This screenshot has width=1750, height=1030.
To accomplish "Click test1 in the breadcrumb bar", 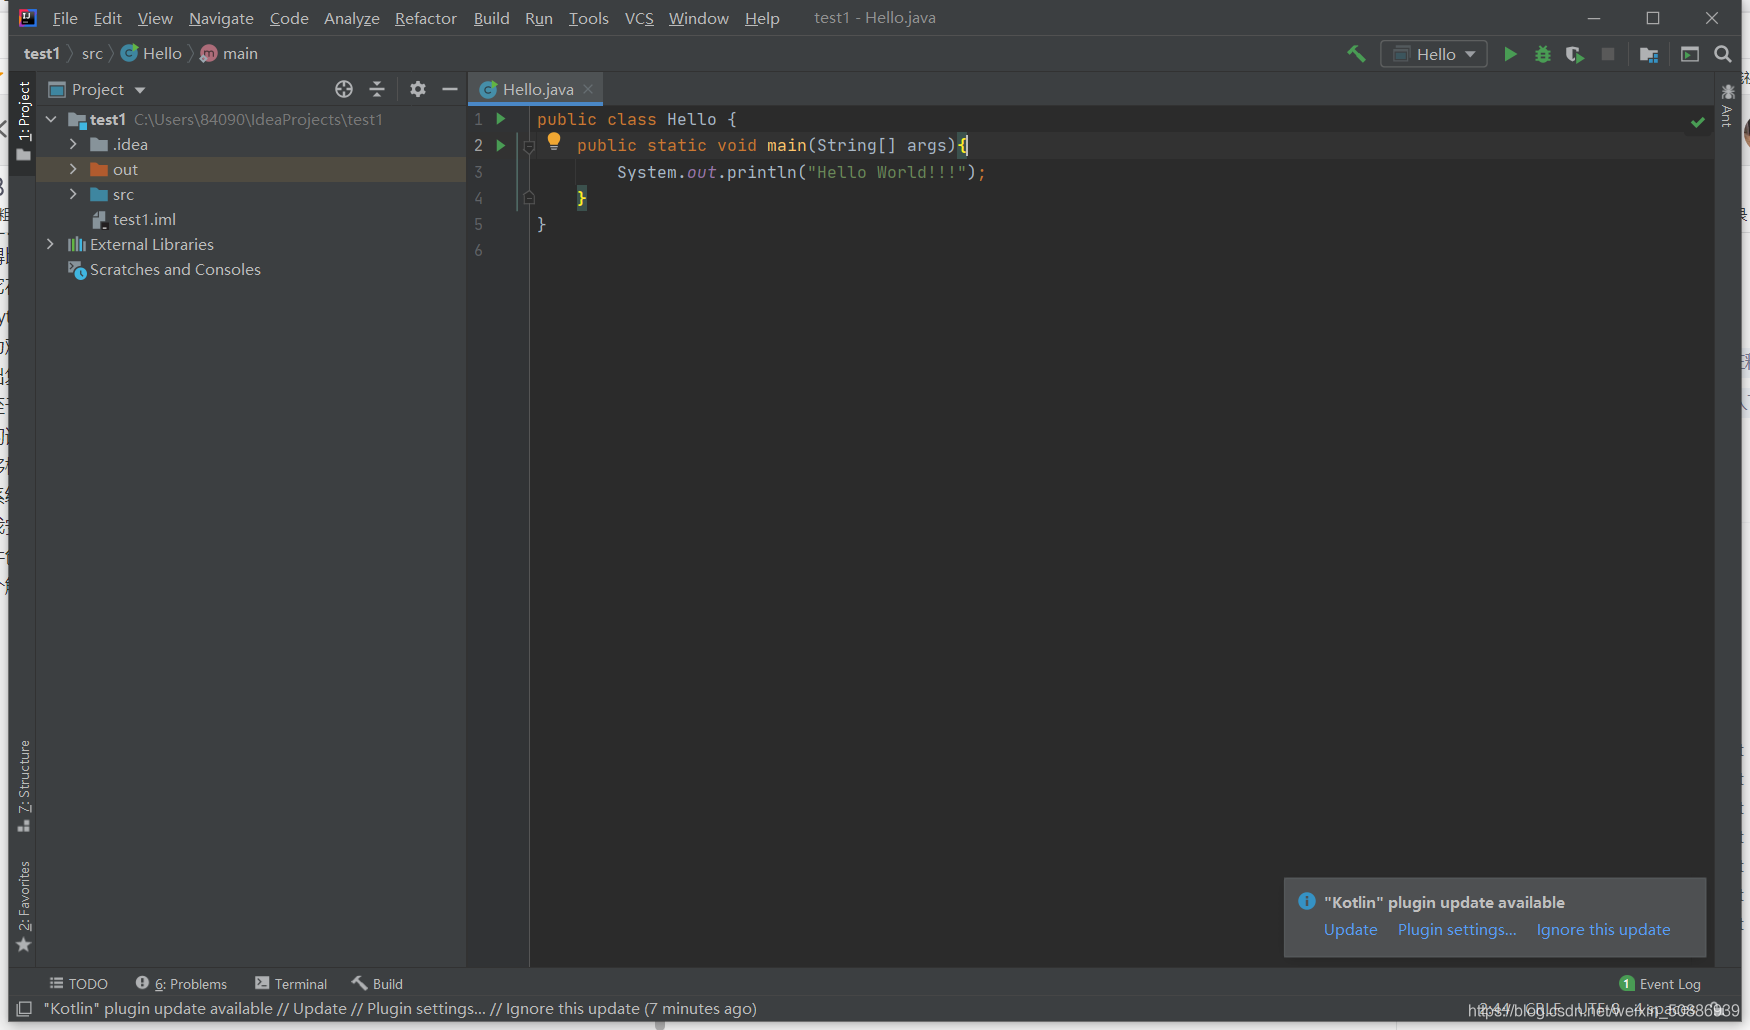I will 42,54.
